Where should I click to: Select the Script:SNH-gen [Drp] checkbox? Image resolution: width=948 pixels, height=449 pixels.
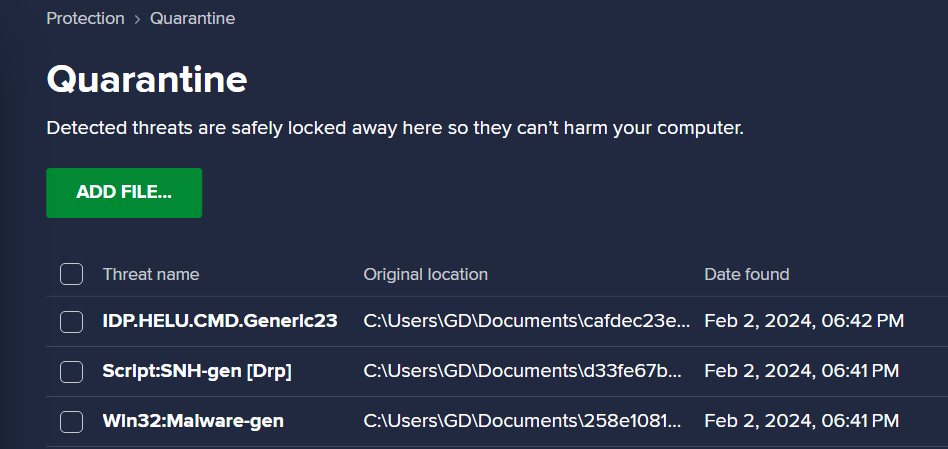(71, 372)
